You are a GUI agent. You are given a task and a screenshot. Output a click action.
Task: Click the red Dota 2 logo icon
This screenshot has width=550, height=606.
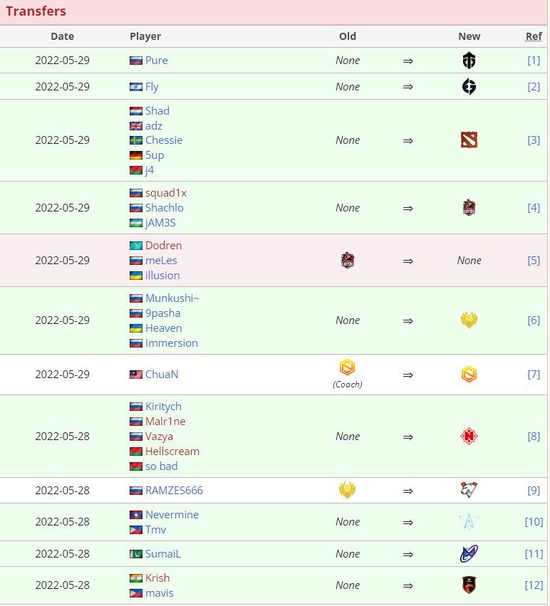[469, 140]
